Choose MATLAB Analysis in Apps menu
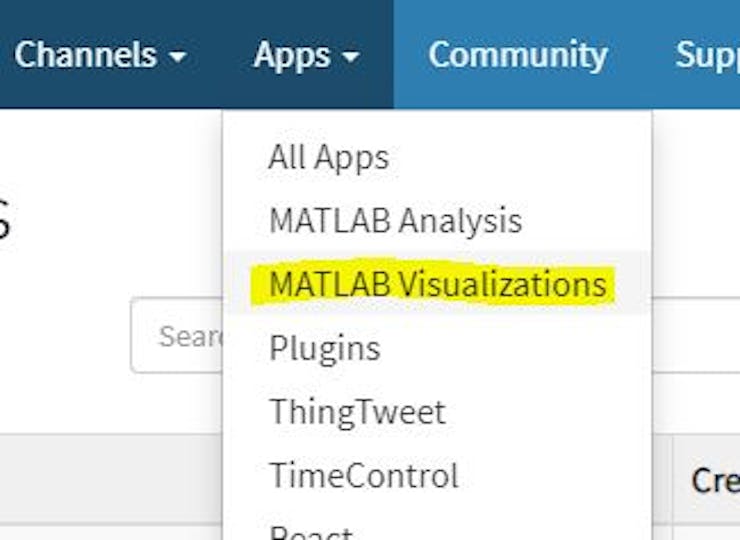The height and width of the screenshot is (540, 740). (x=395, y=220)
